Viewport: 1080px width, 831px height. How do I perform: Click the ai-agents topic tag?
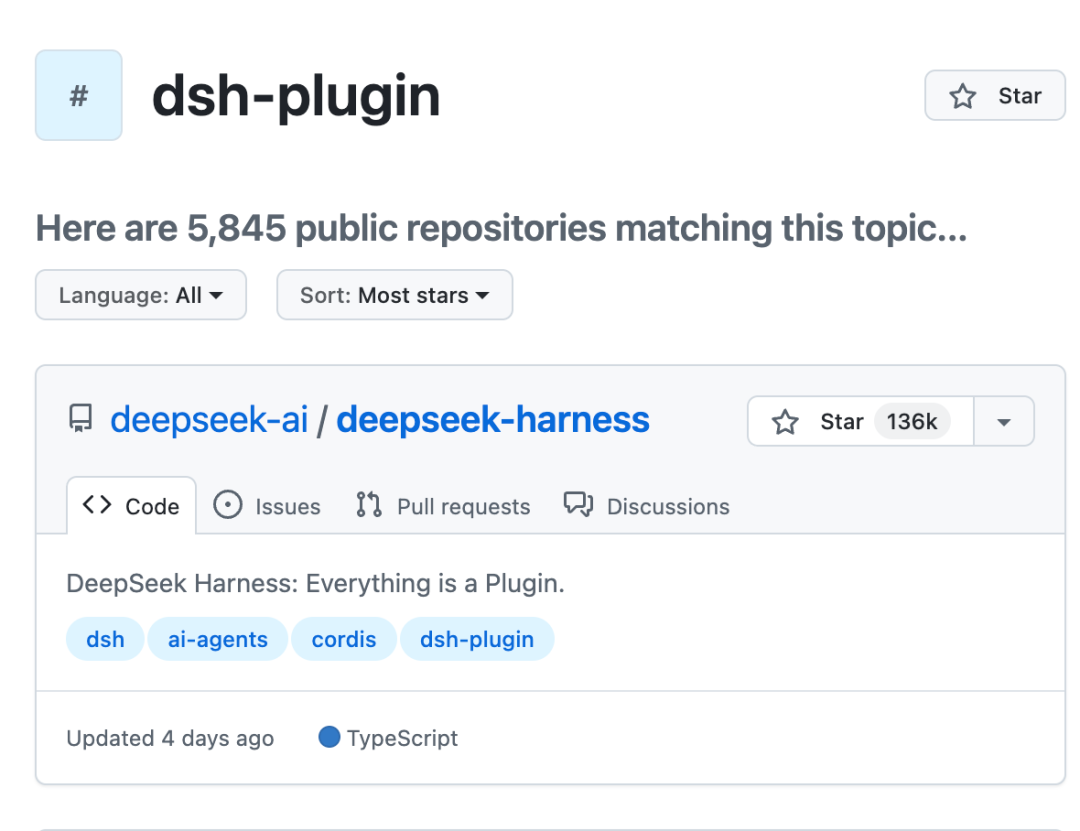(x=218, y=639)
